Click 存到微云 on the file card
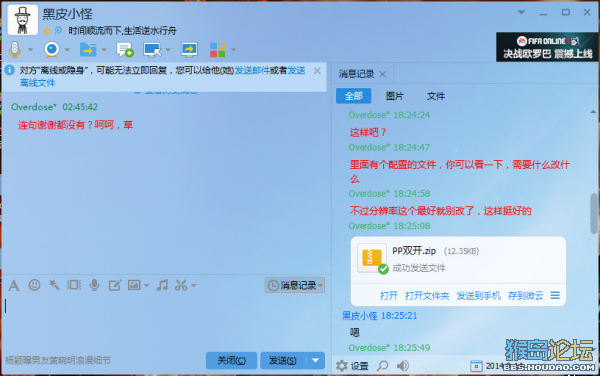The image size is (600, 376). 525,296
